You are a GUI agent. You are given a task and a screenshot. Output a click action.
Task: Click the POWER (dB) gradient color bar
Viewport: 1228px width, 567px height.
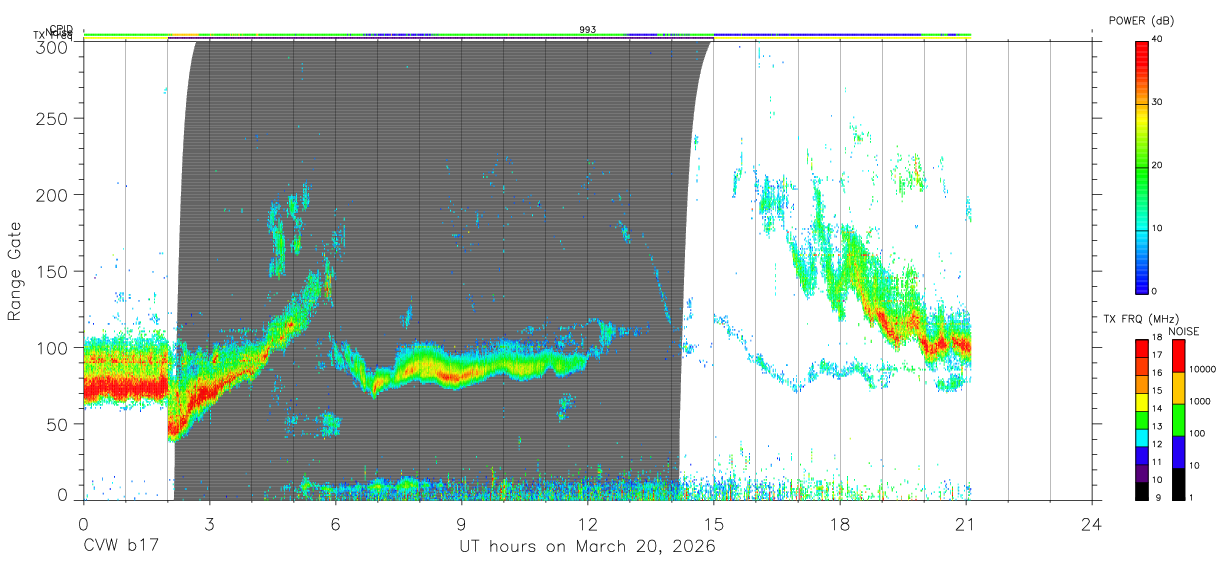(x=1142, y=167)
